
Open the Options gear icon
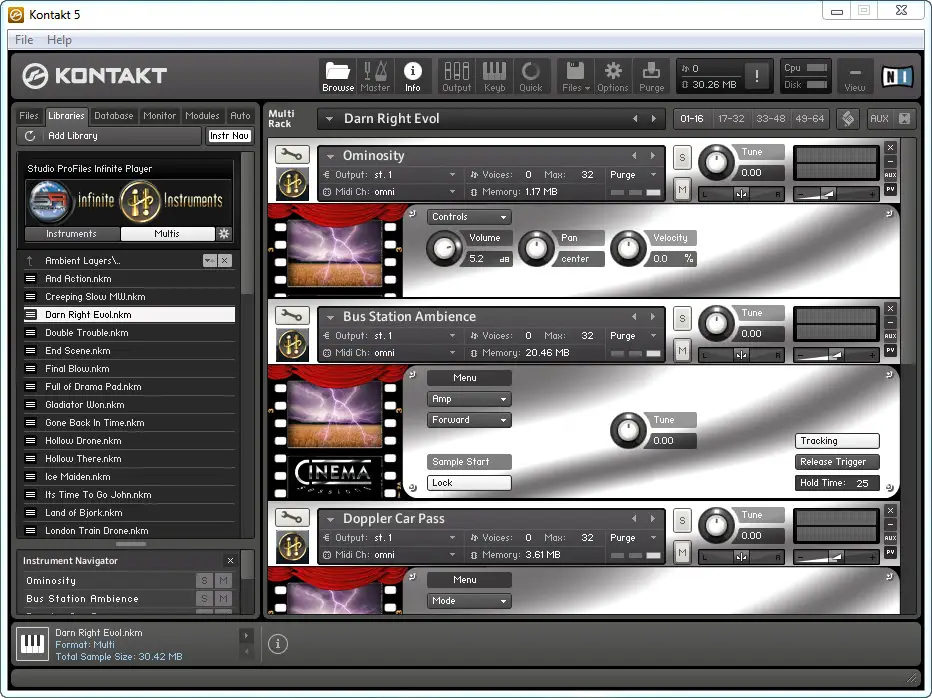point(613,76)
